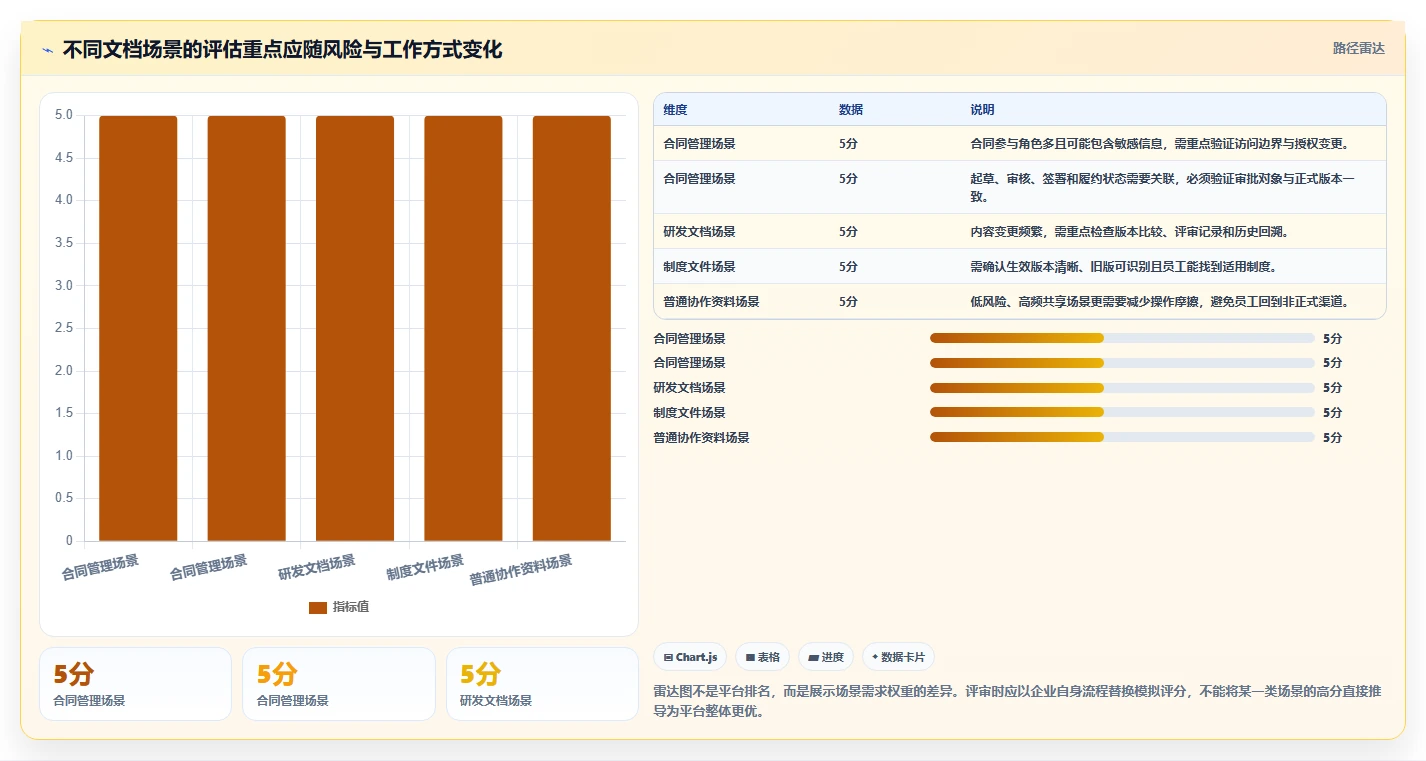The image size is (1426, 761).
Task: Select the 维度 column header
Action: 675,110
